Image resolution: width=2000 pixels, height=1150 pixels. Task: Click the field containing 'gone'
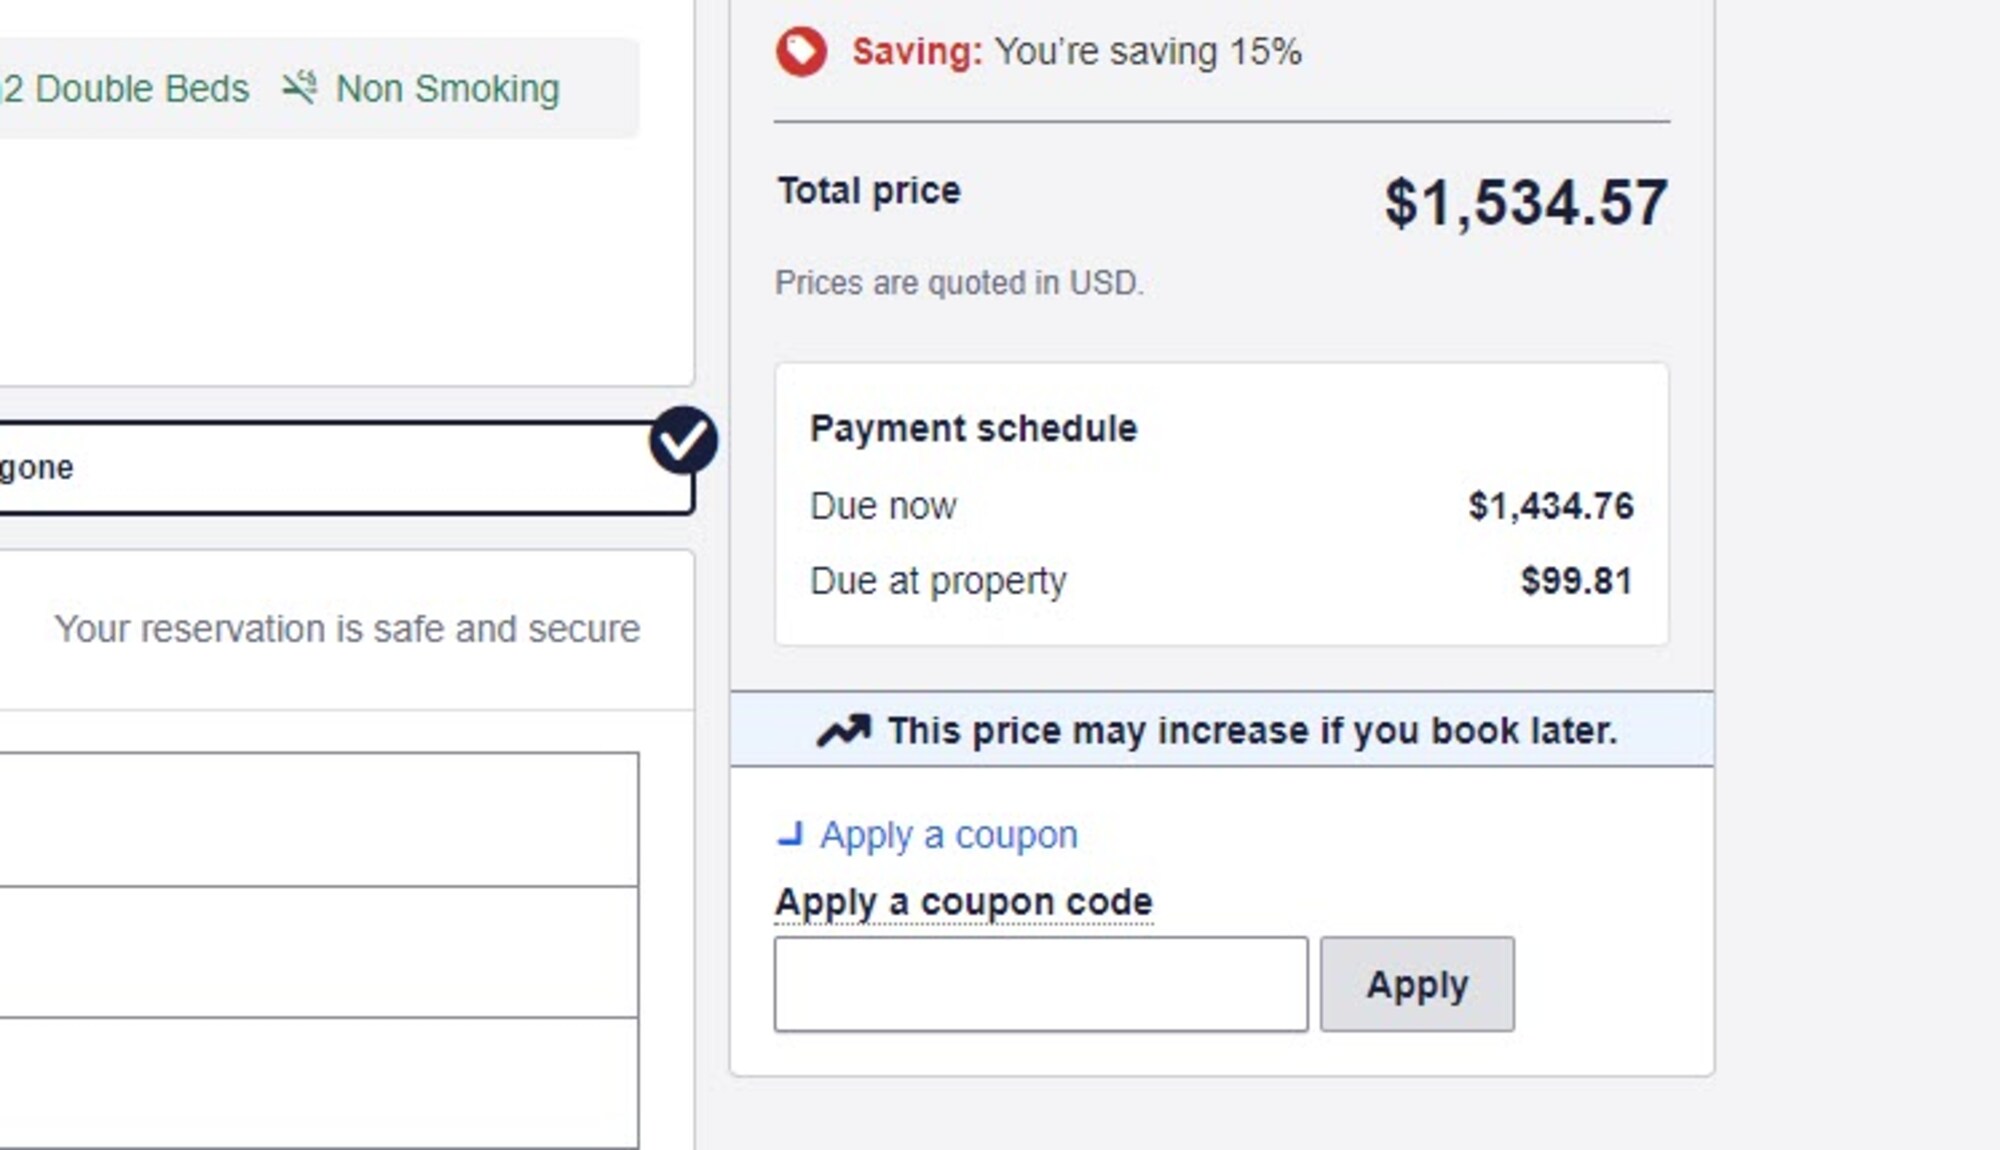click(300, 466)
